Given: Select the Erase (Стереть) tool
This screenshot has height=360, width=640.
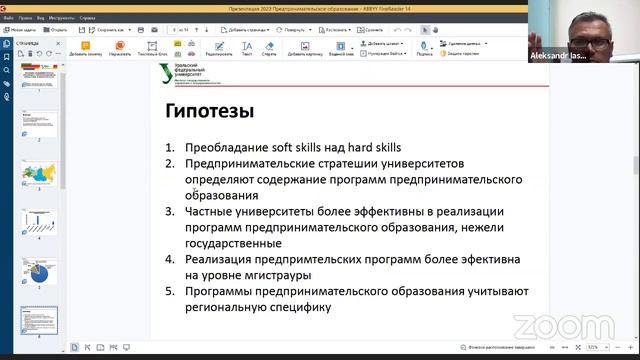Looking at the screenshot, I should (x=269, y=48).
